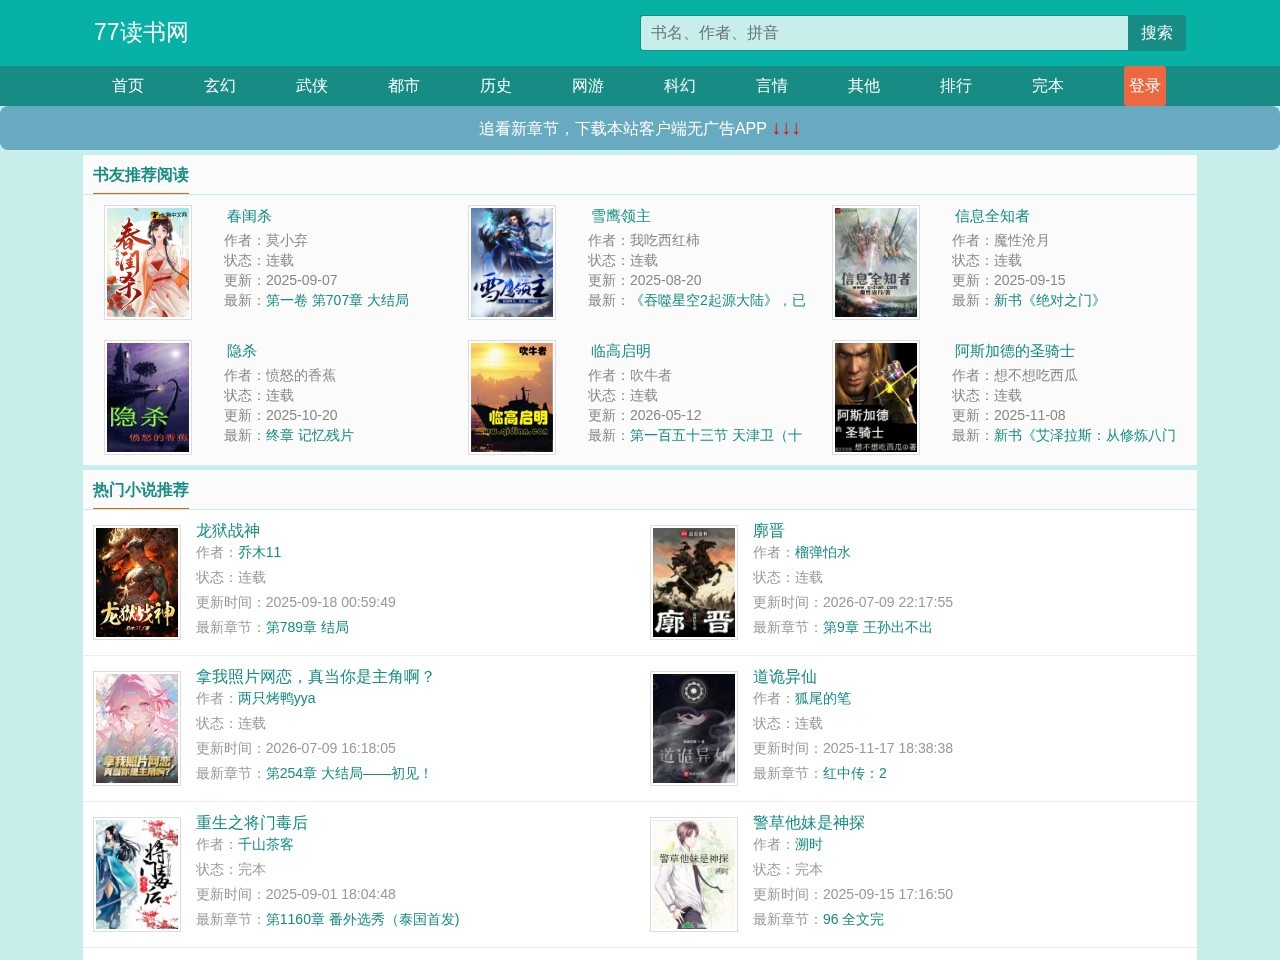Open the 重生之将门毒后 cover image
Image resolution: width=1280 pixels, height=960 pixels.
coord(137,875)
